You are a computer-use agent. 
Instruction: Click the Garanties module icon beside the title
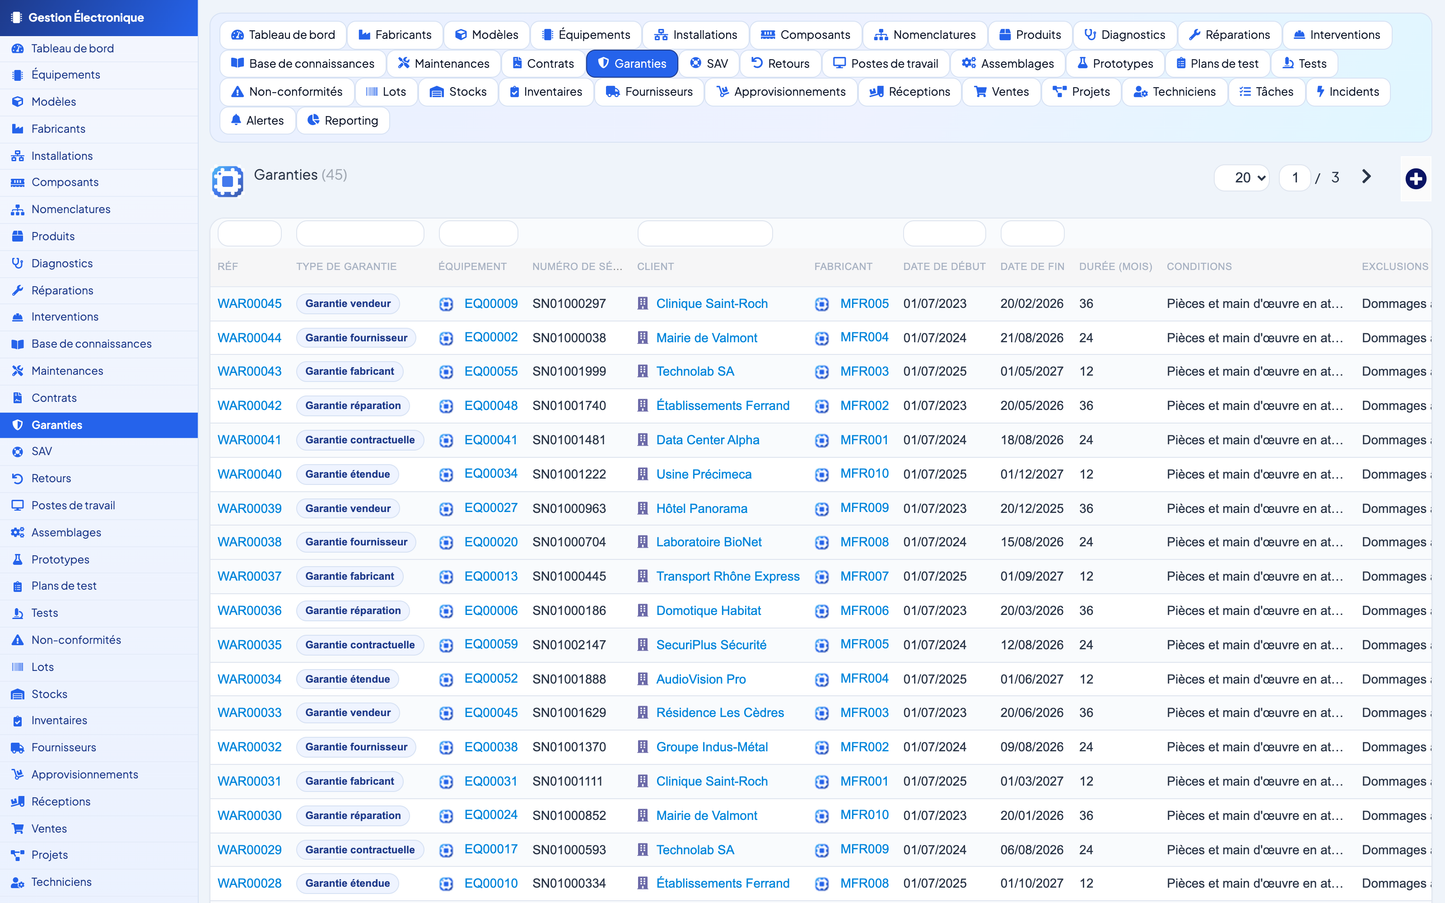(228, 181)
